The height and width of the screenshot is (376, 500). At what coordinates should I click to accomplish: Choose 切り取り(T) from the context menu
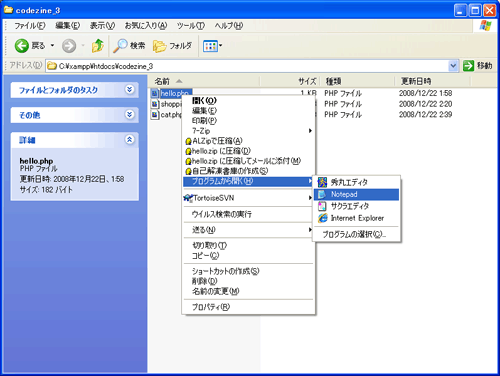click(249, 246)
